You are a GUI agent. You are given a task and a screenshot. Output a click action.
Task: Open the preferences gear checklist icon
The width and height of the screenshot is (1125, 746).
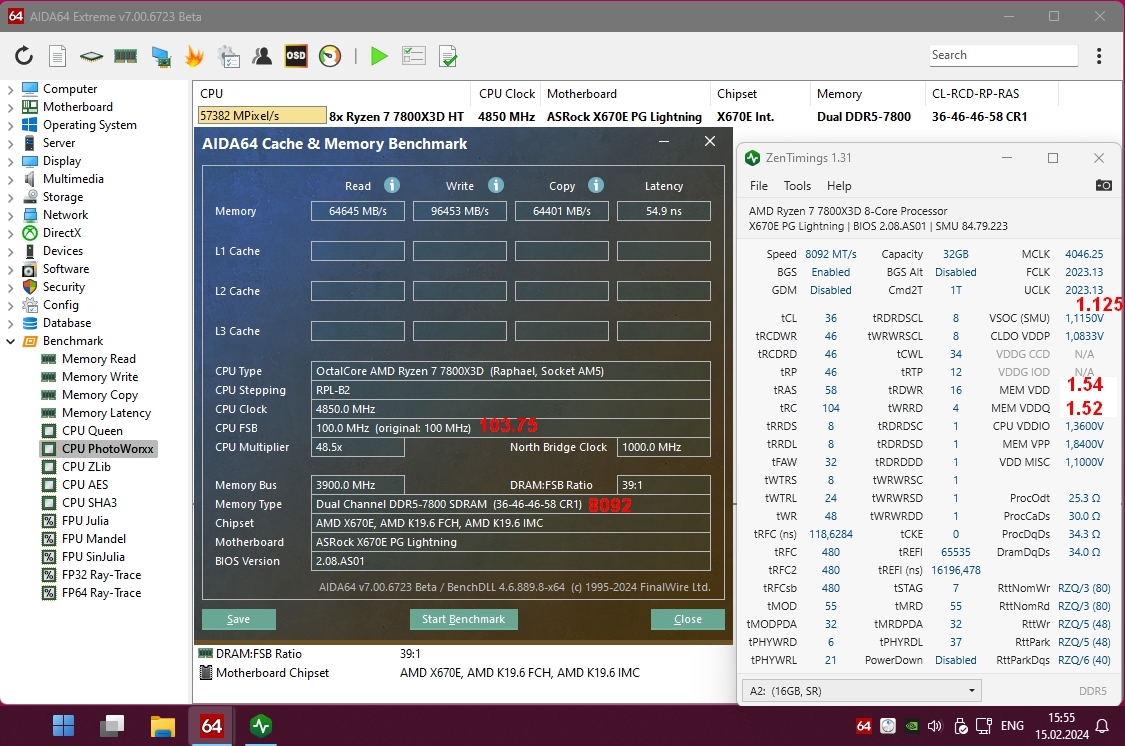point(229,57)
